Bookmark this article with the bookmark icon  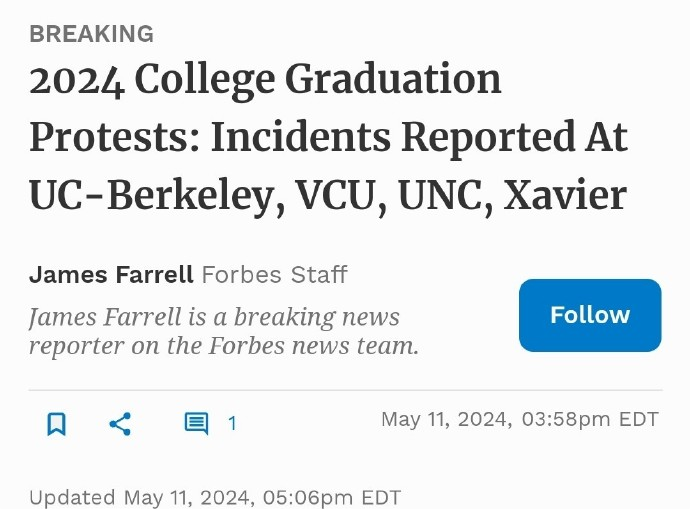(56, 424)
